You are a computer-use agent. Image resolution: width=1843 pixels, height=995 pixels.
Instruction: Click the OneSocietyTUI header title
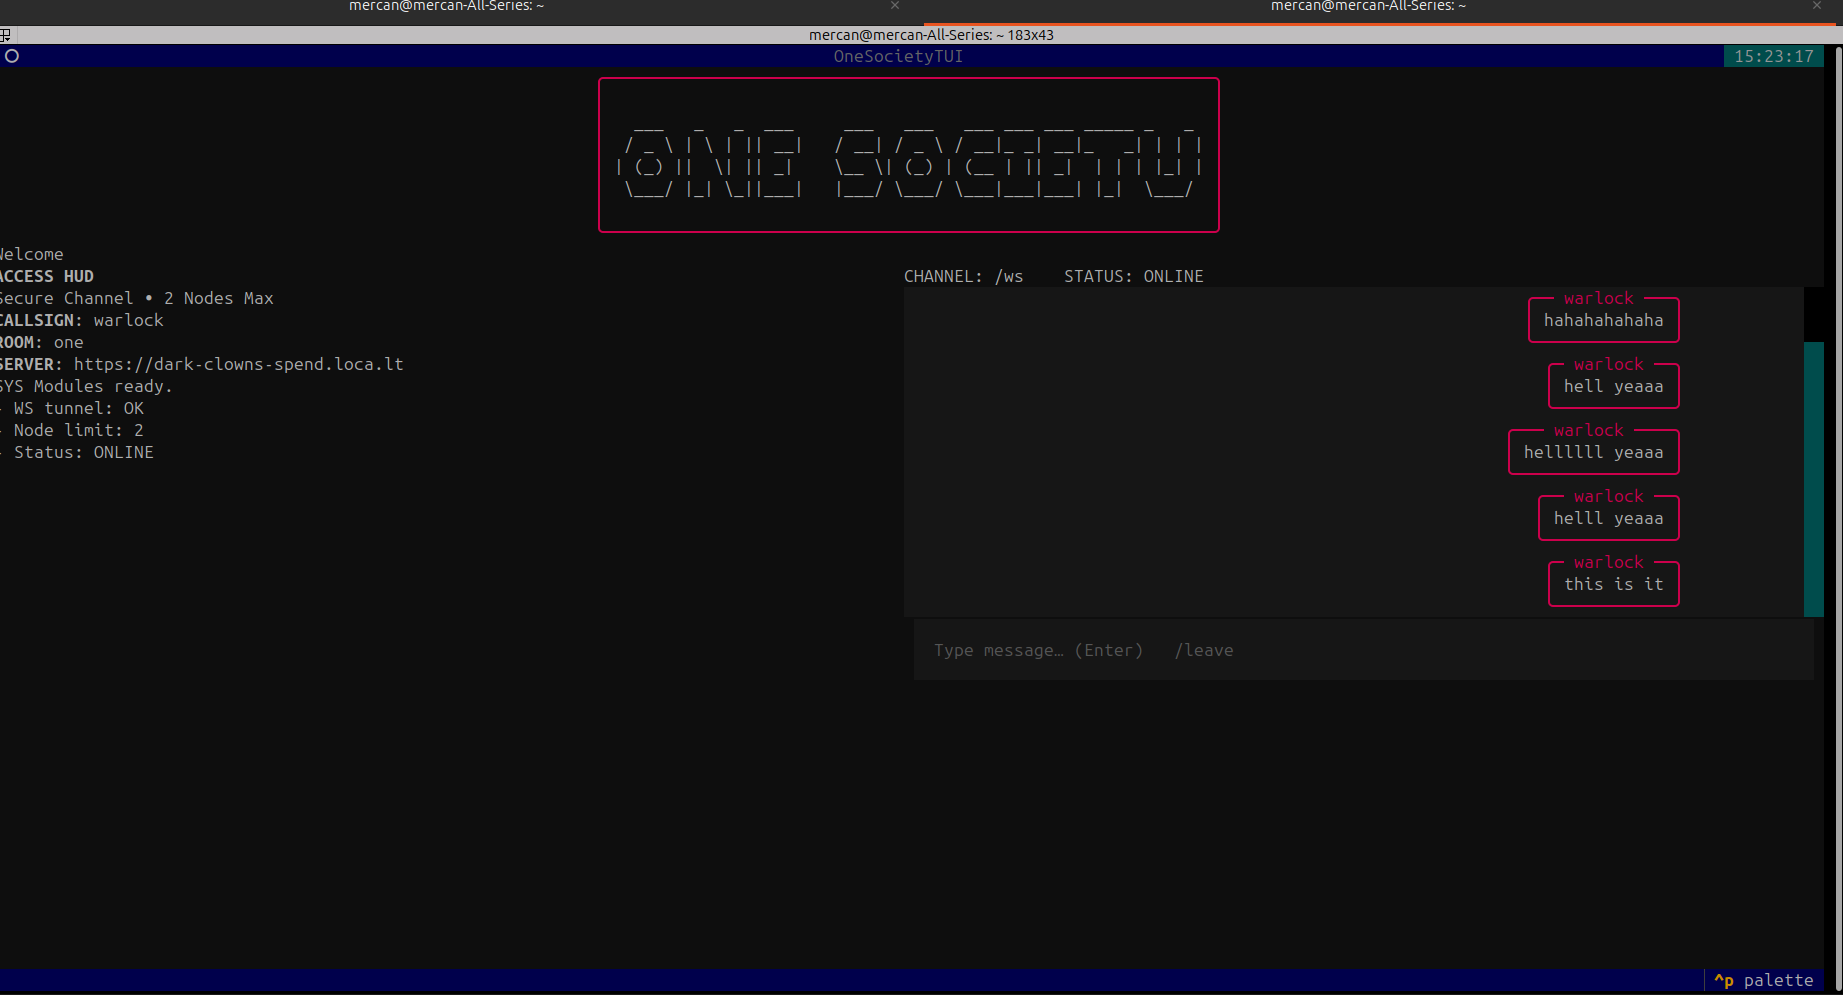click(898, 56)
